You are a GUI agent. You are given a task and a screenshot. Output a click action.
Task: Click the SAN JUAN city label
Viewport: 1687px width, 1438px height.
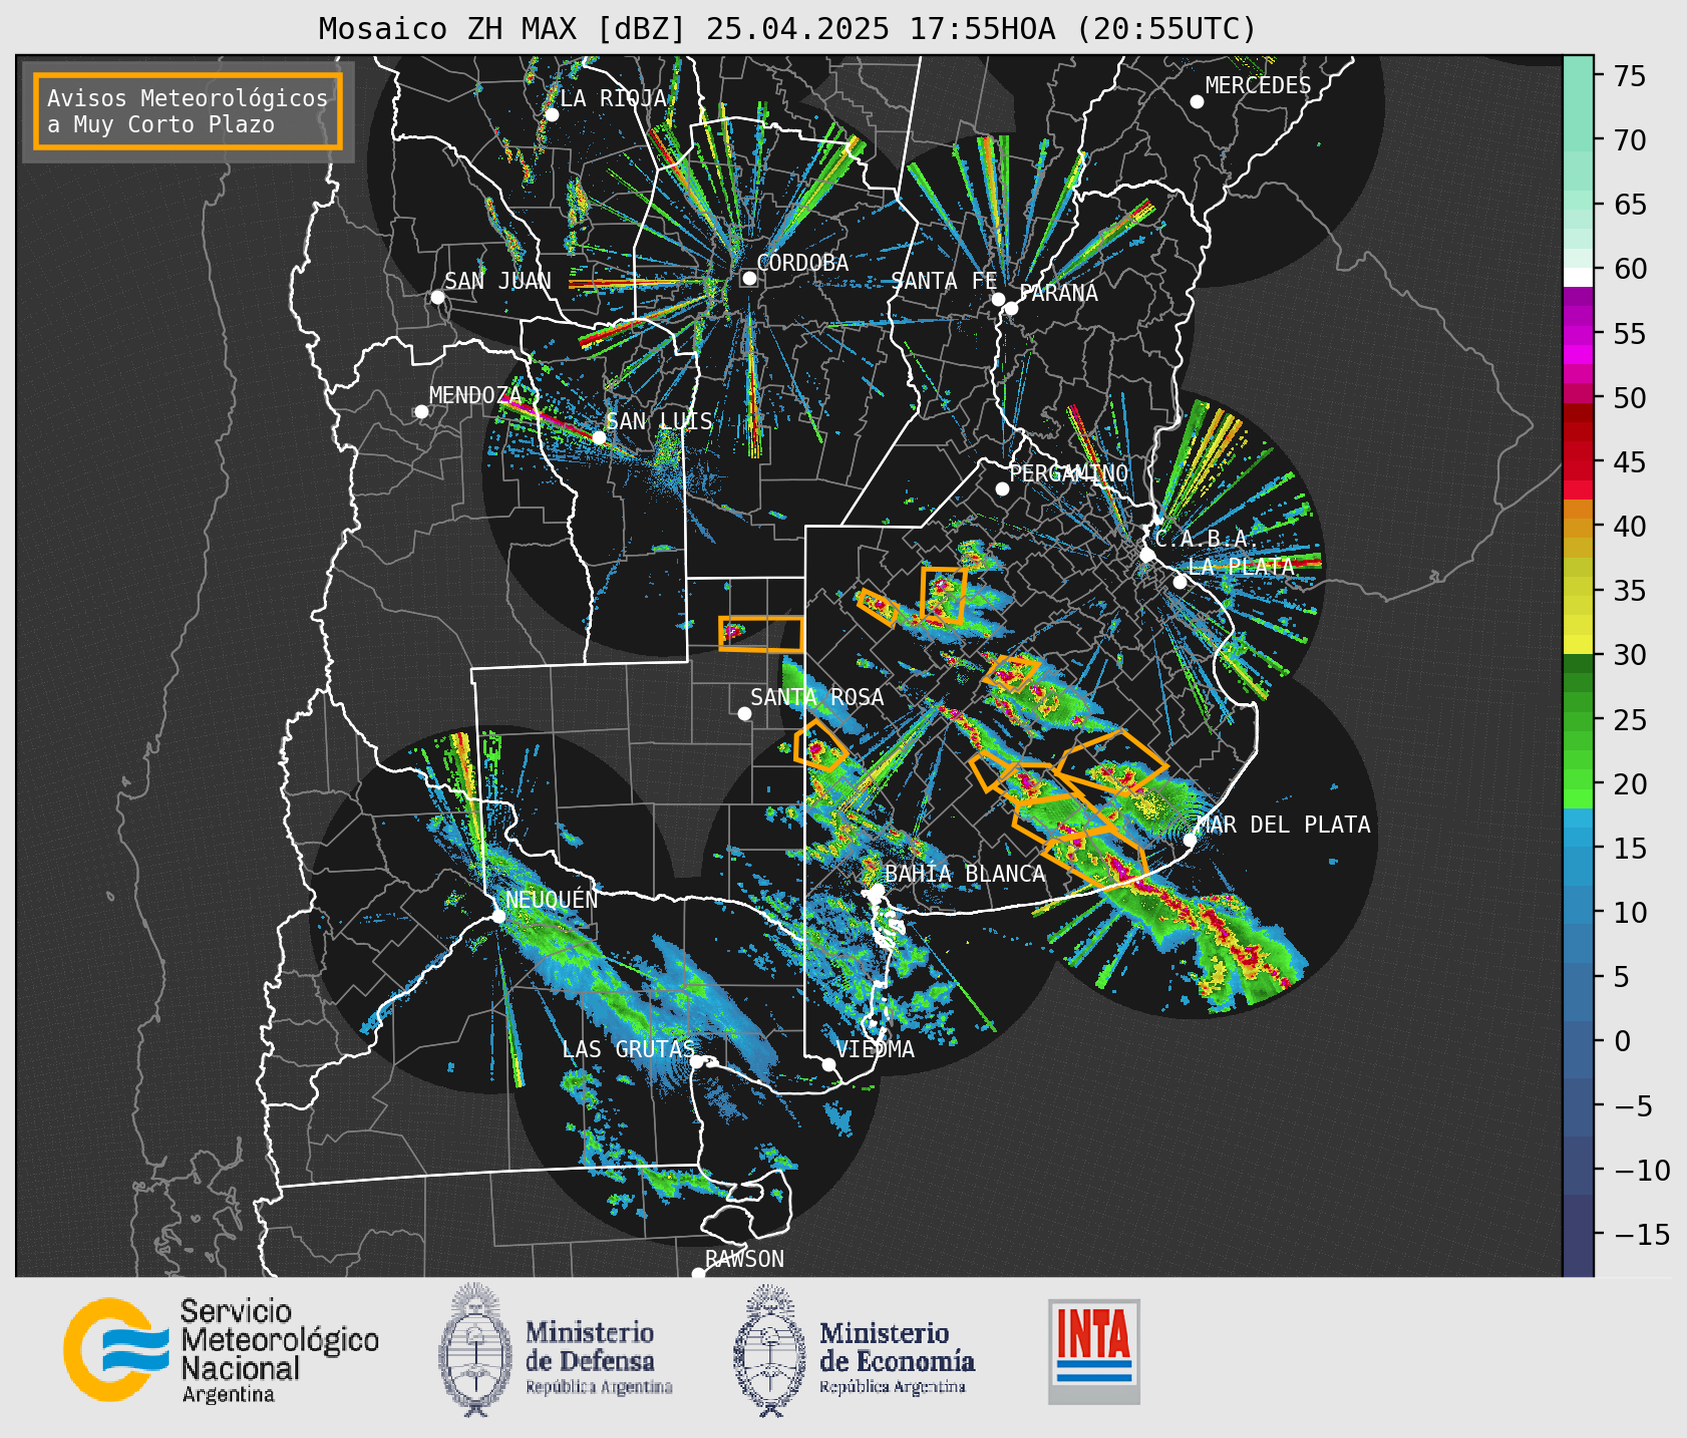pos(497,281)
